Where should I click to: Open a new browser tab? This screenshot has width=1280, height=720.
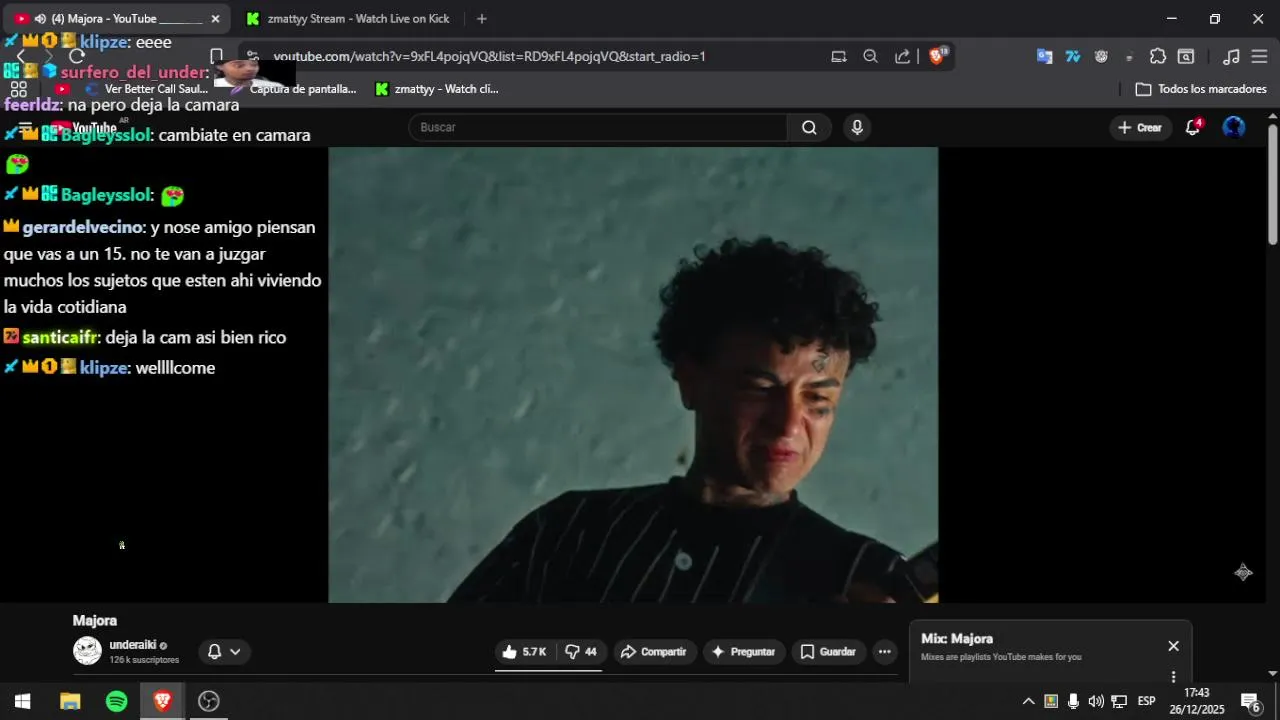[482, 19]
